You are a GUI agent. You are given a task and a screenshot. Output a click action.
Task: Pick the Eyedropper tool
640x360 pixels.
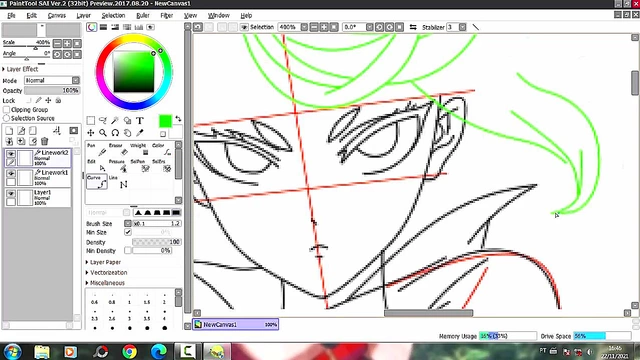(140, 133)
